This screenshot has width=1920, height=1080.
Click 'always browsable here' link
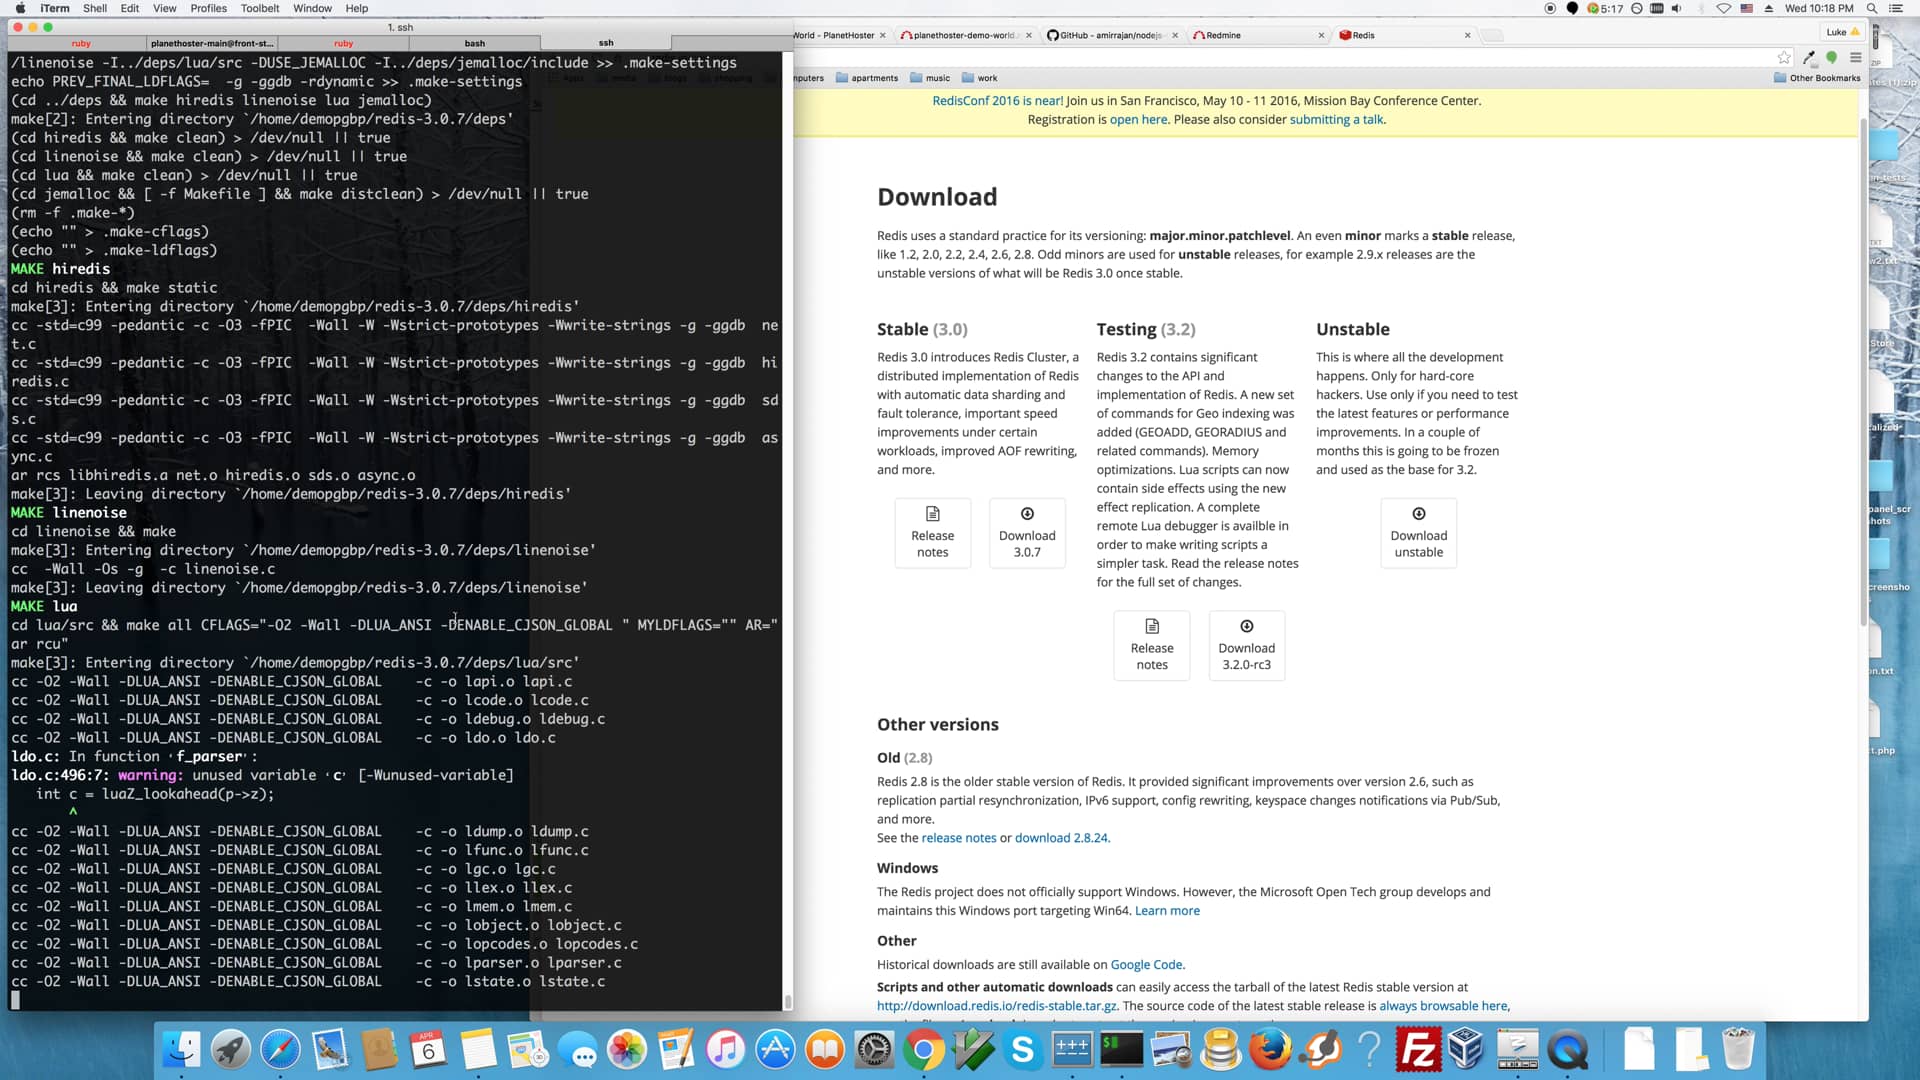coord(1443,1006)
